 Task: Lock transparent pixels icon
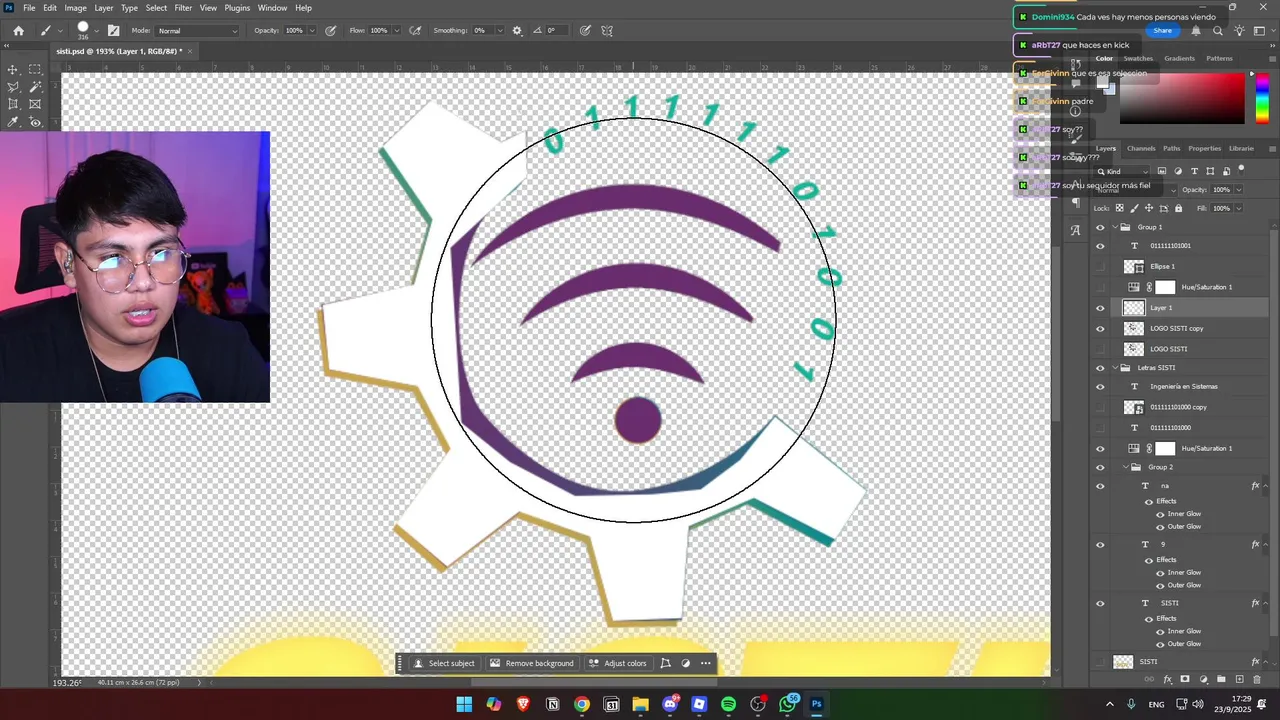click(x=1119, y=208)
